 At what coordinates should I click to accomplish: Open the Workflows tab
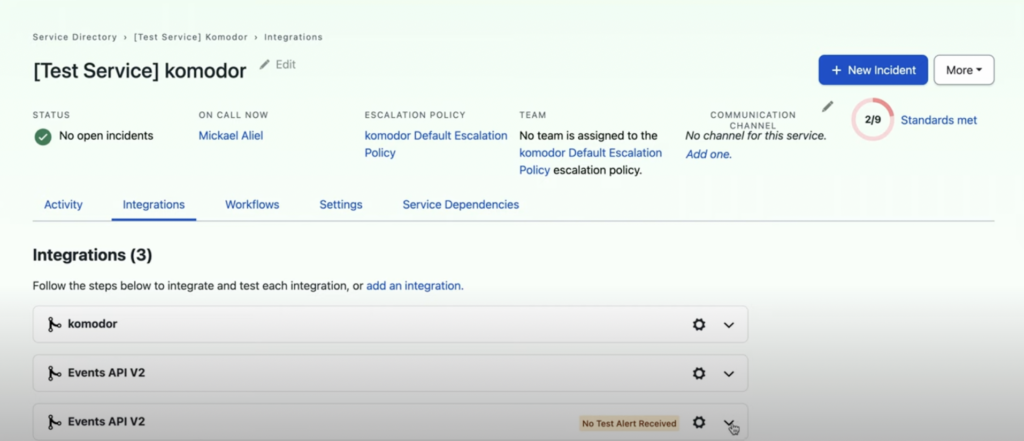pyautogui.click(x=252, y=204)
